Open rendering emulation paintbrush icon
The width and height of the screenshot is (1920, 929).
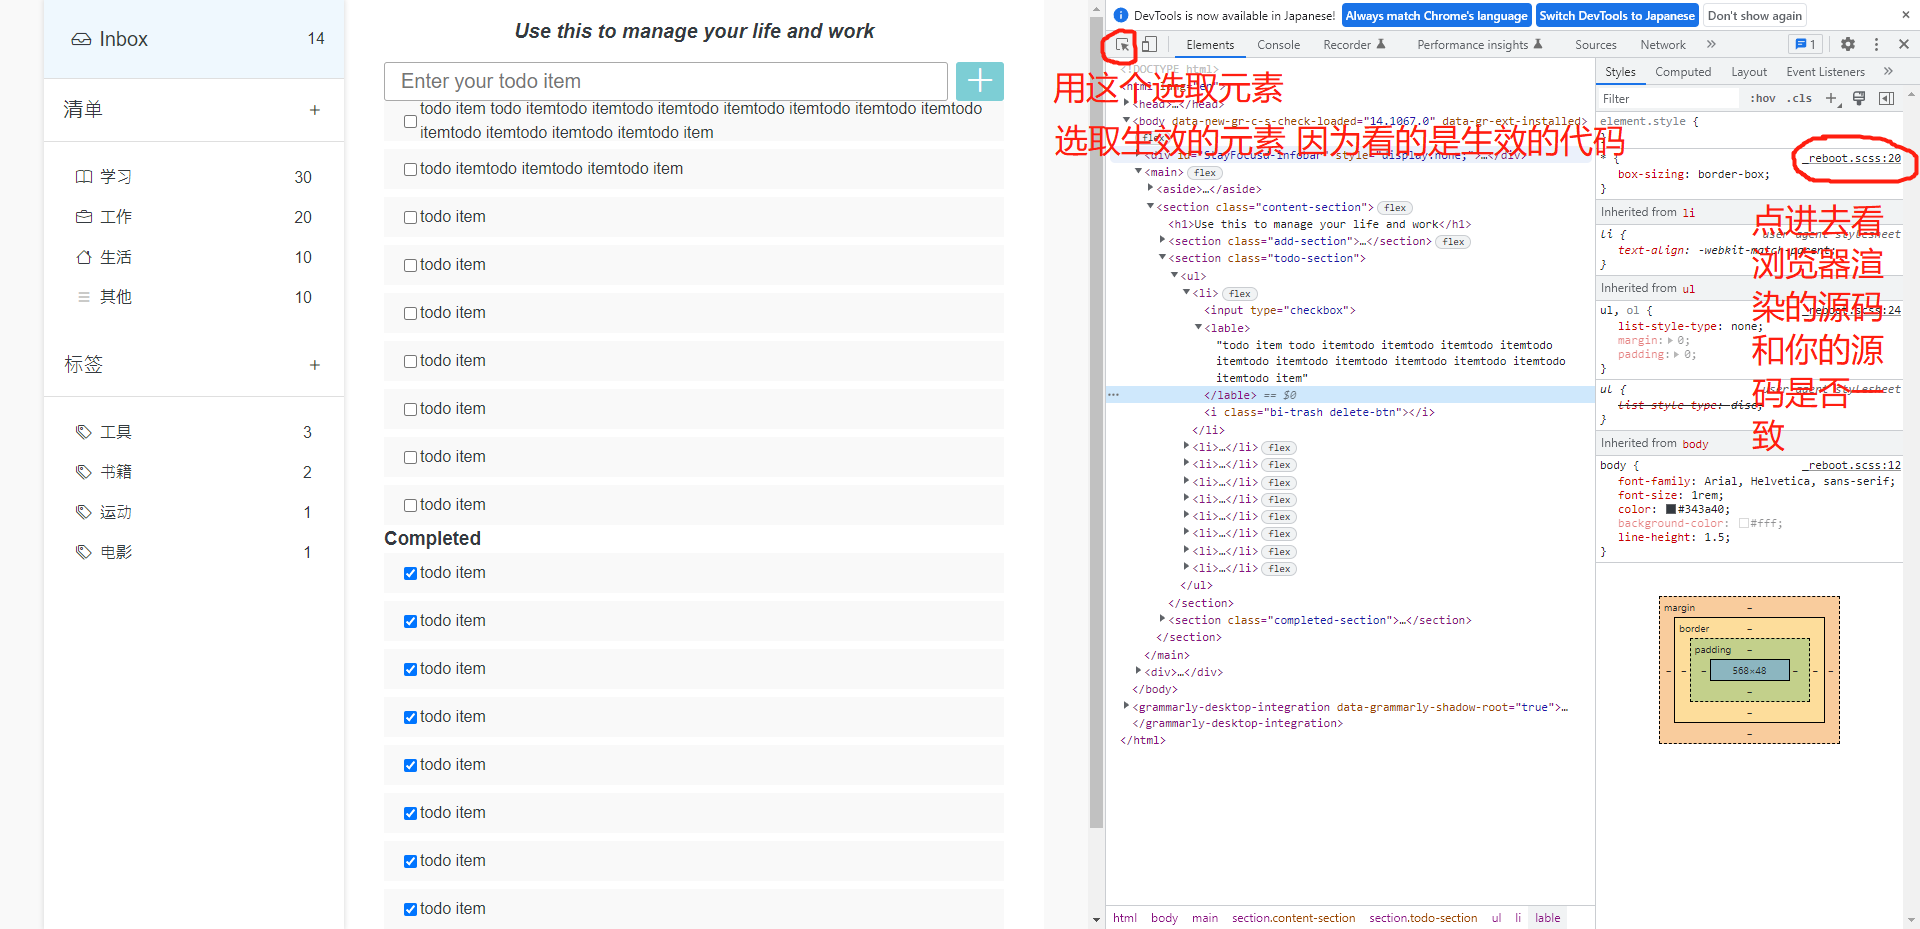pyautogui.click(x=1859, y=98)
